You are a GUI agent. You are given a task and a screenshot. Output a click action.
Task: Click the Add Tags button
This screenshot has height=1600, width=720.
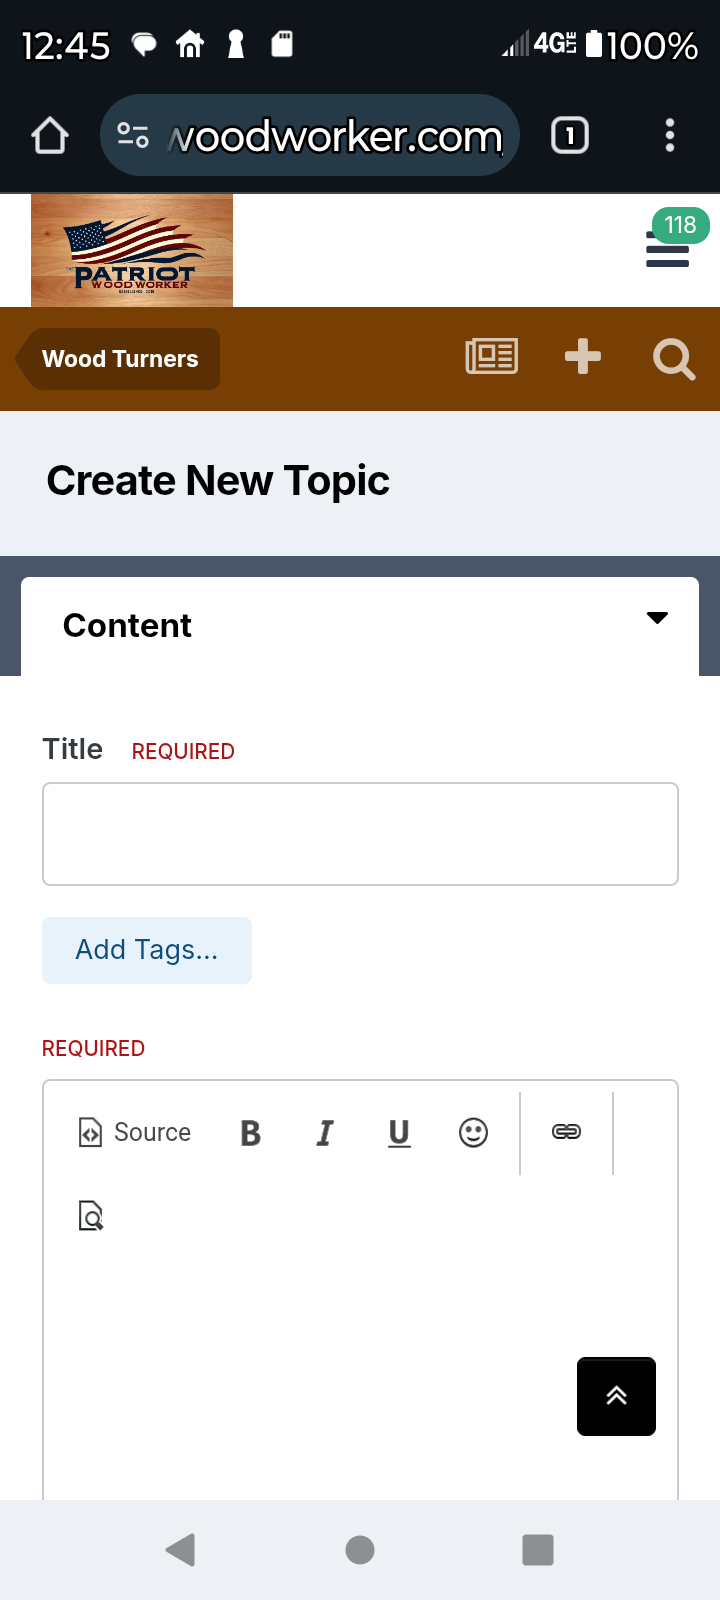[x=147, y=950]
